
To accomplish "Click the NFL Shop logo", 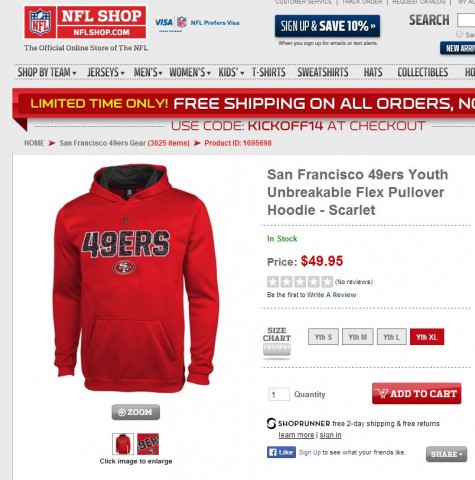I will (x=85, y=22).
